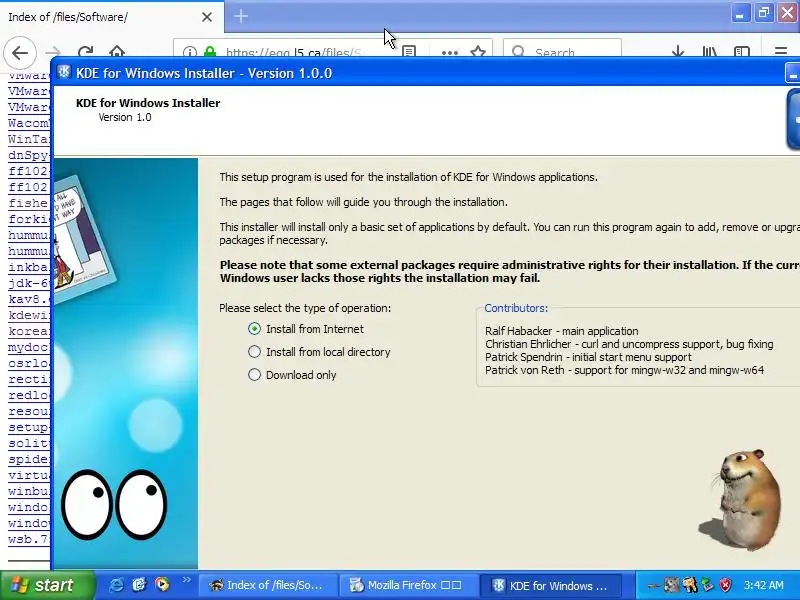
Task: Click the second quick launch icon next to IE
Action: click(x=139, y=585)
